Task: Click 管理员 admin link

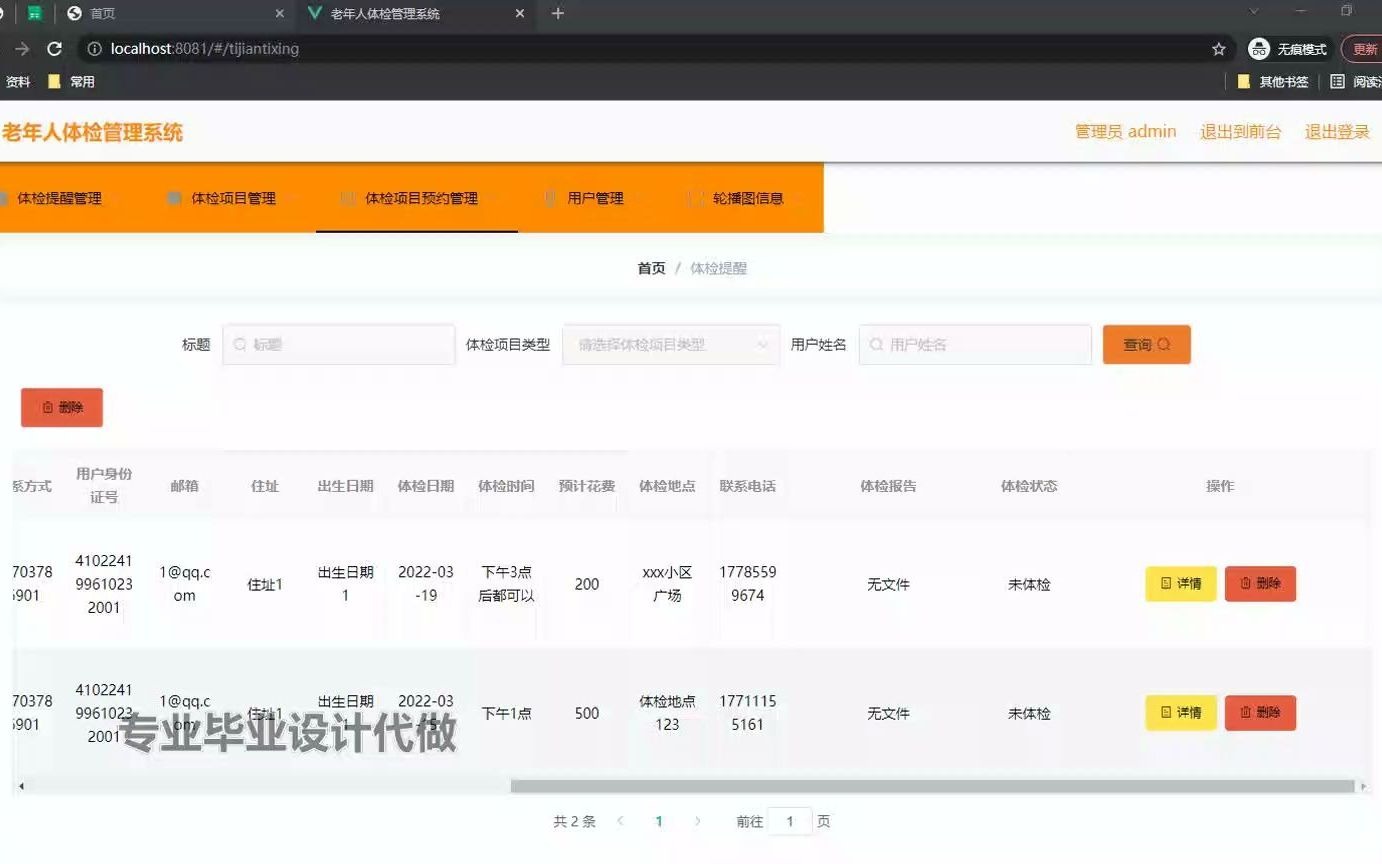Action: pyautogui.click(x=1125, y=131)
